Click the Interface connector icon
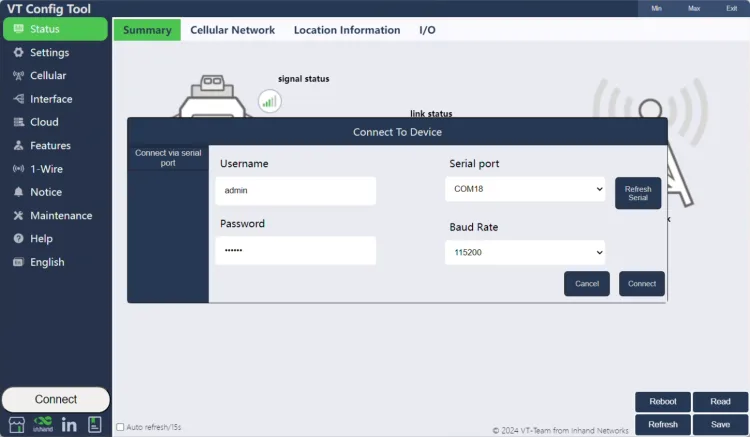750x437 pixels. 19,99
